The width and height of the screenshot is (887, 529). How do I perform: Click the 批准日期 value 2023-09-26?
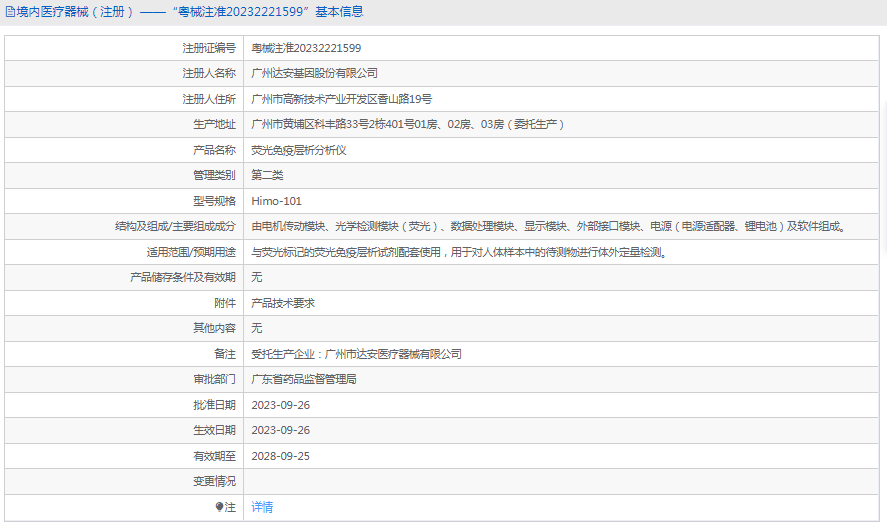point(281,405)
